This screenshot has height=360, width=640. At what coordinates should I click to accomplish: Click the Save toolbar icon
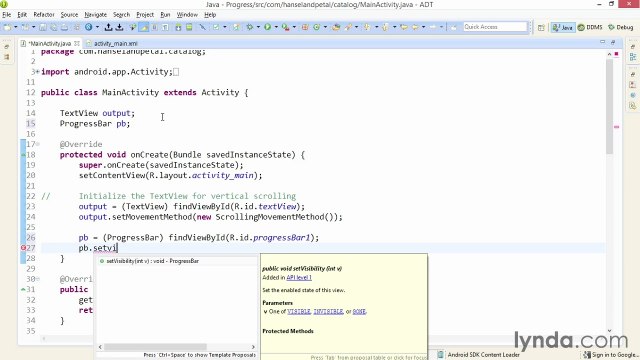coord(42,27)
